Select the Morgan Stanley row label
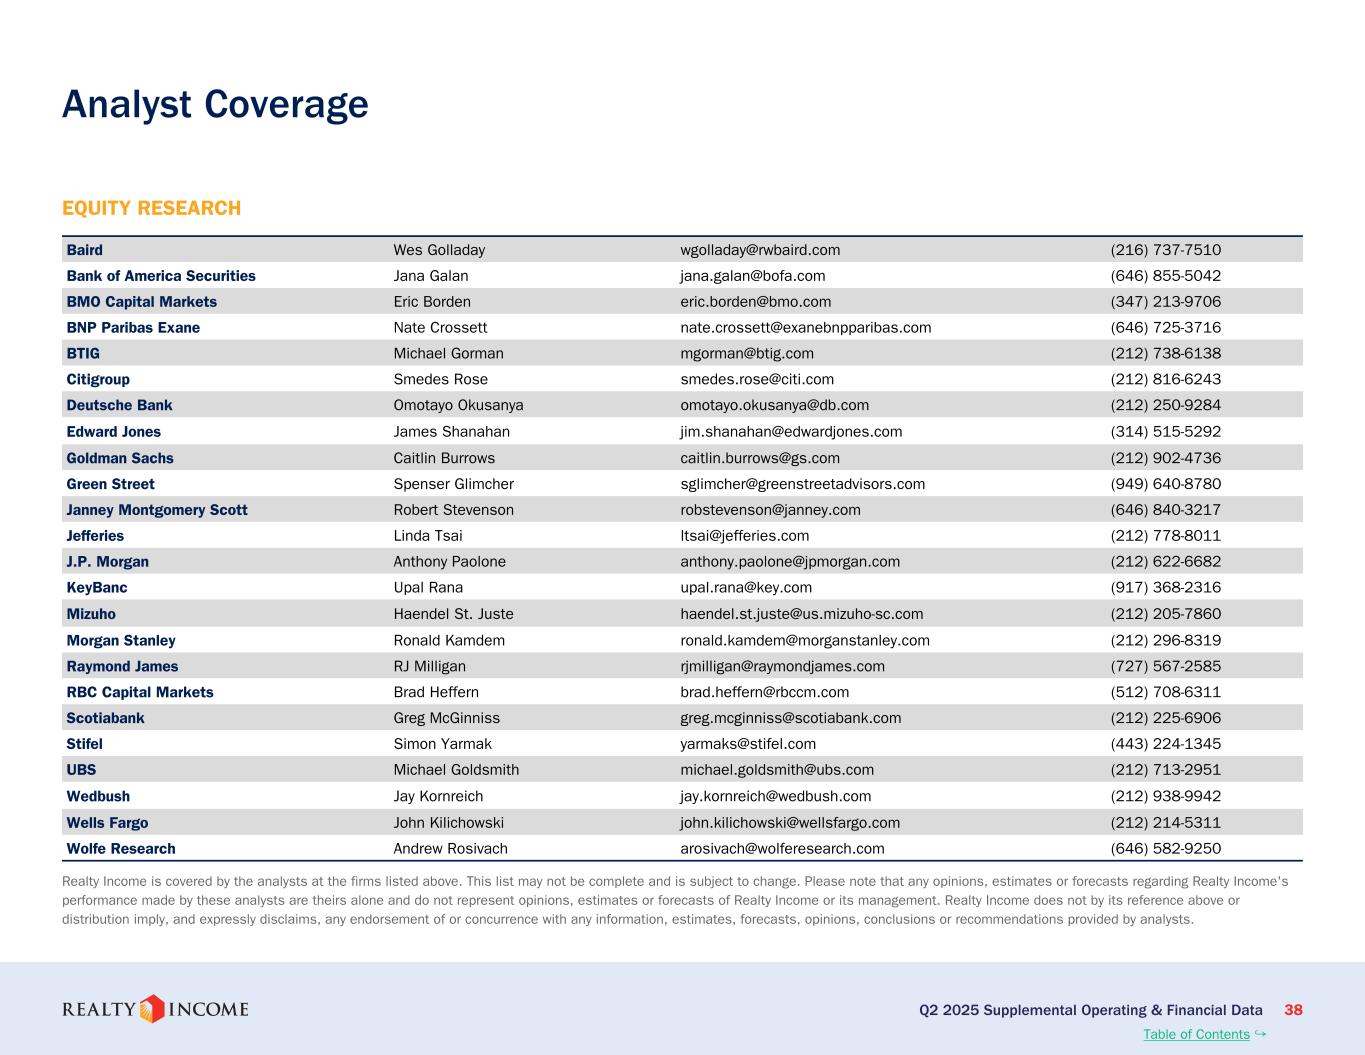 pyautogui.click(x=121, y=640)
